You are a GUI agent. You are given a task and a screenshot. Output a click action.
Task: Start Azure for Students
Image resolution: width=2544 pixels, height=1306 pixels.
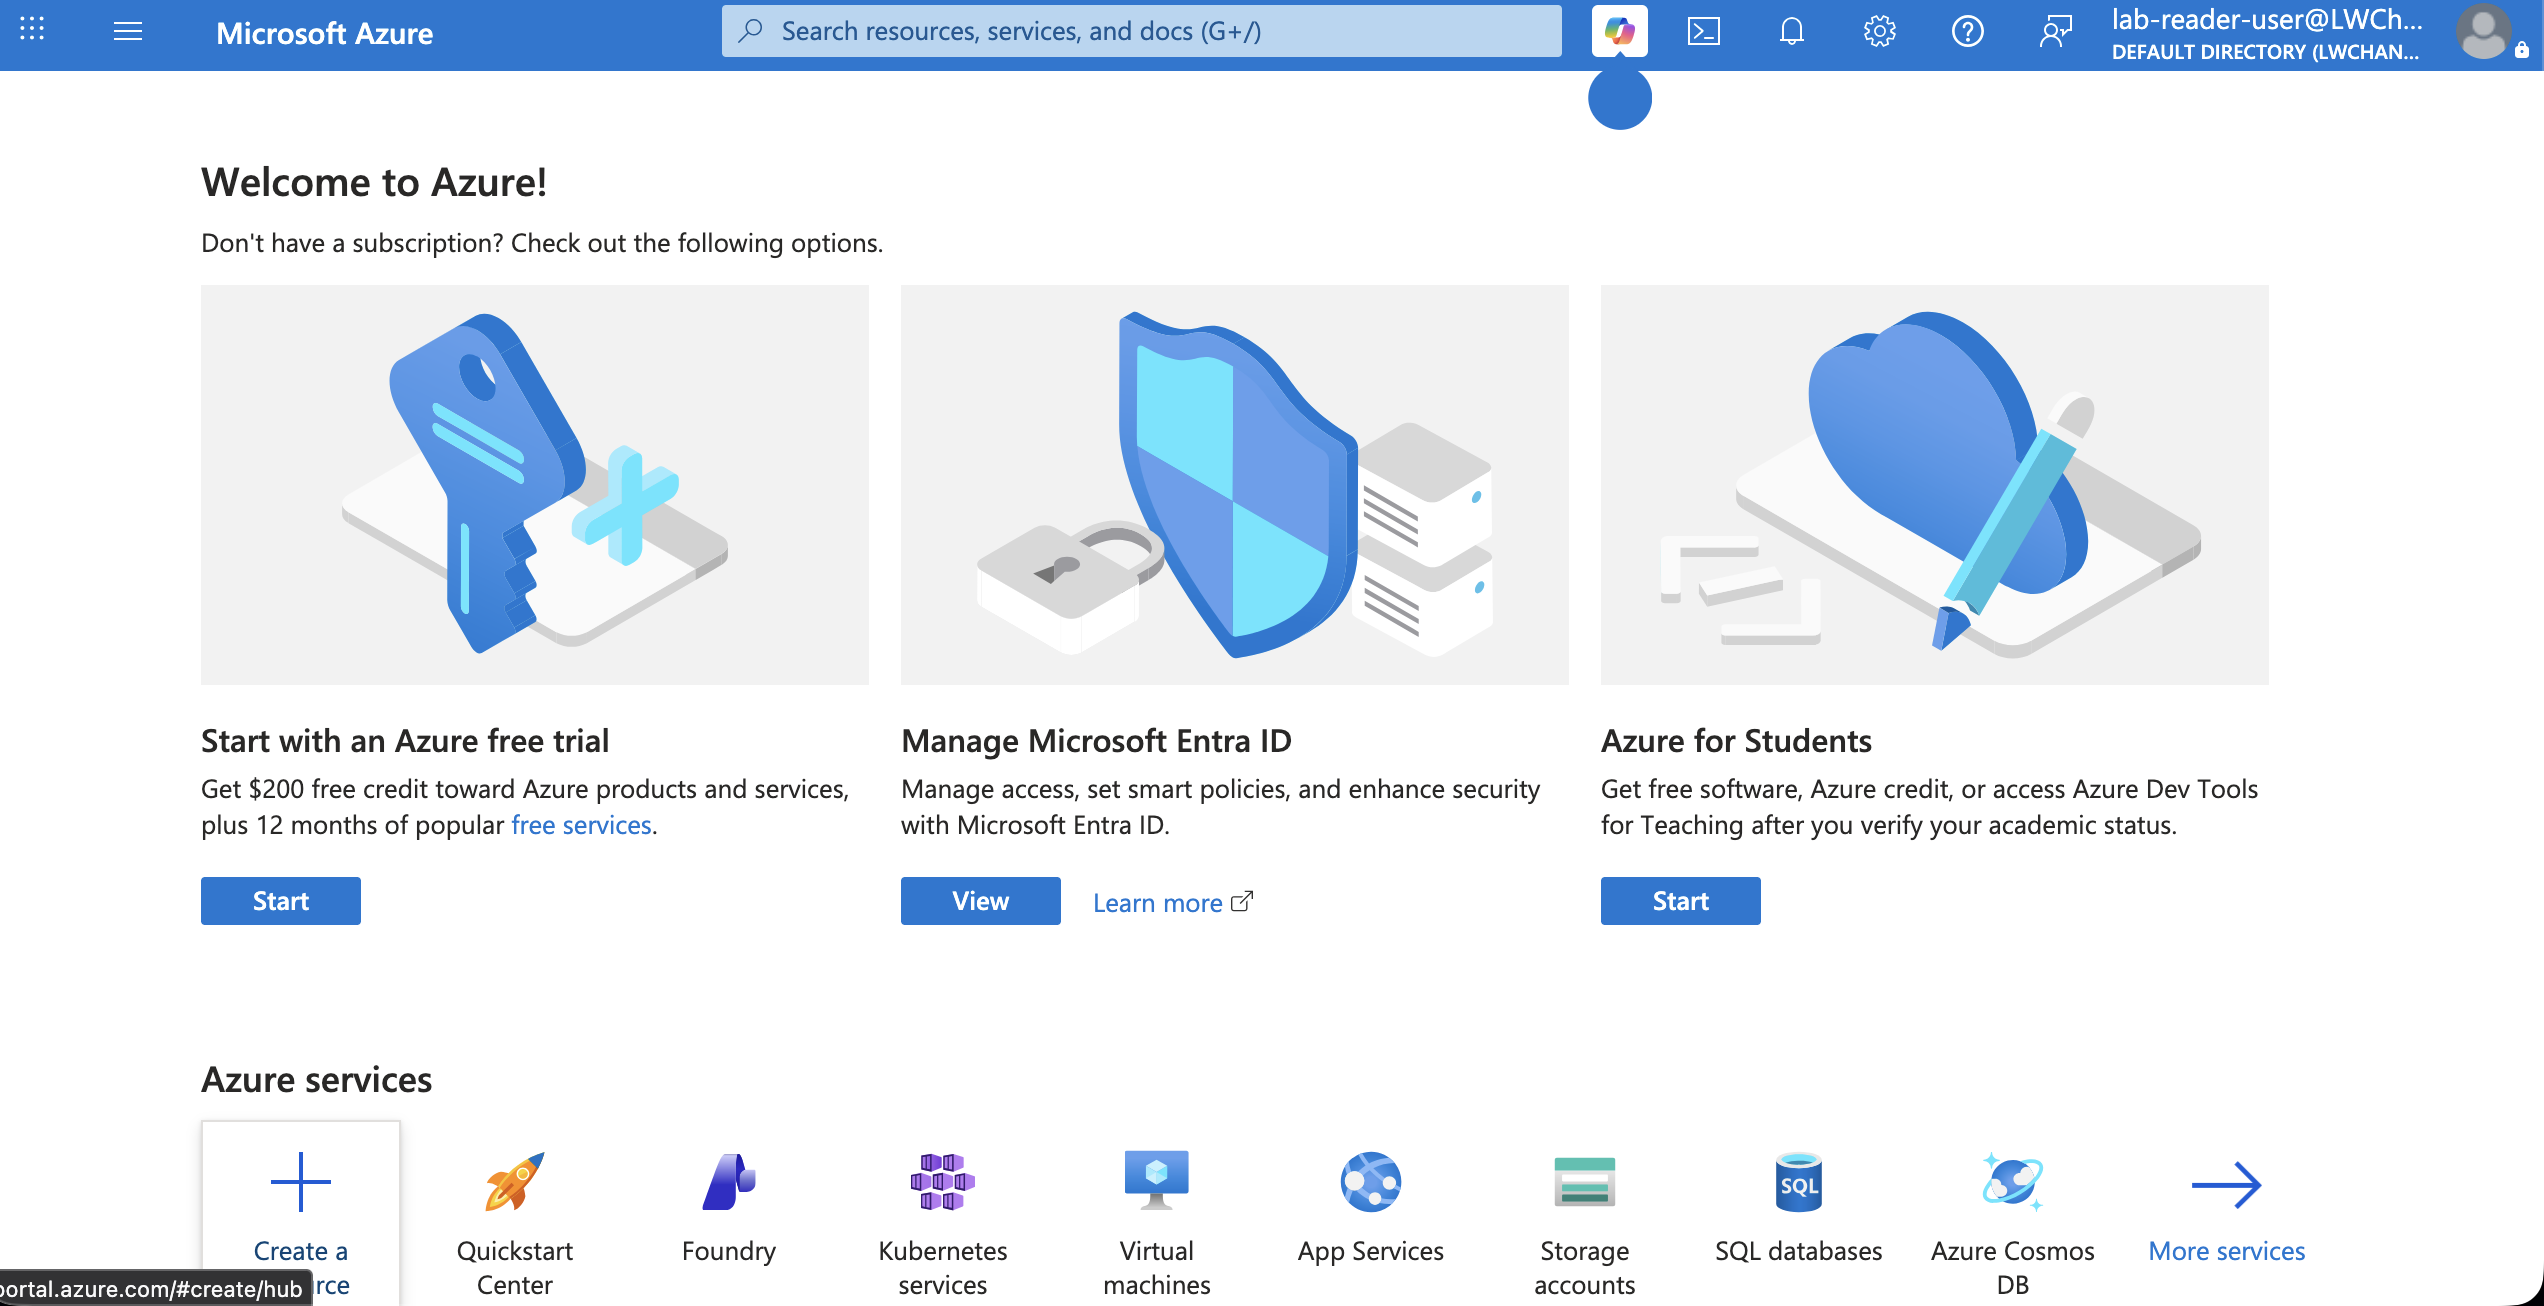[x=1681, y=901]
